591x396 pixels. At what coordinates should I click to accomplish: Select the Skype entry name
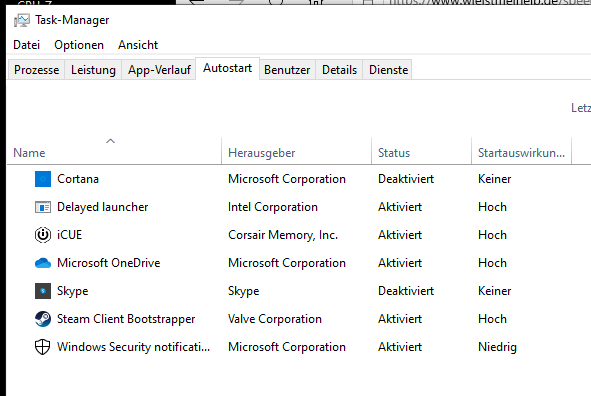72,291
